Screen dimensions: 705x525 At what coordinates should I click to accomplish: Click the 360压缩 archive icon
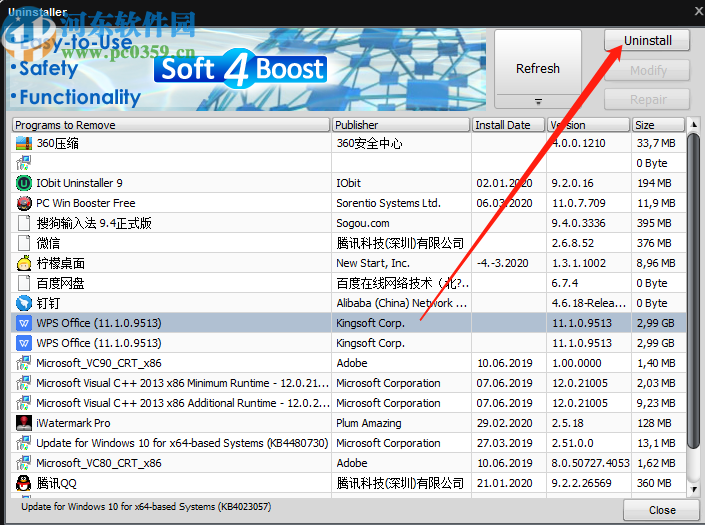[x=24, y=143]
